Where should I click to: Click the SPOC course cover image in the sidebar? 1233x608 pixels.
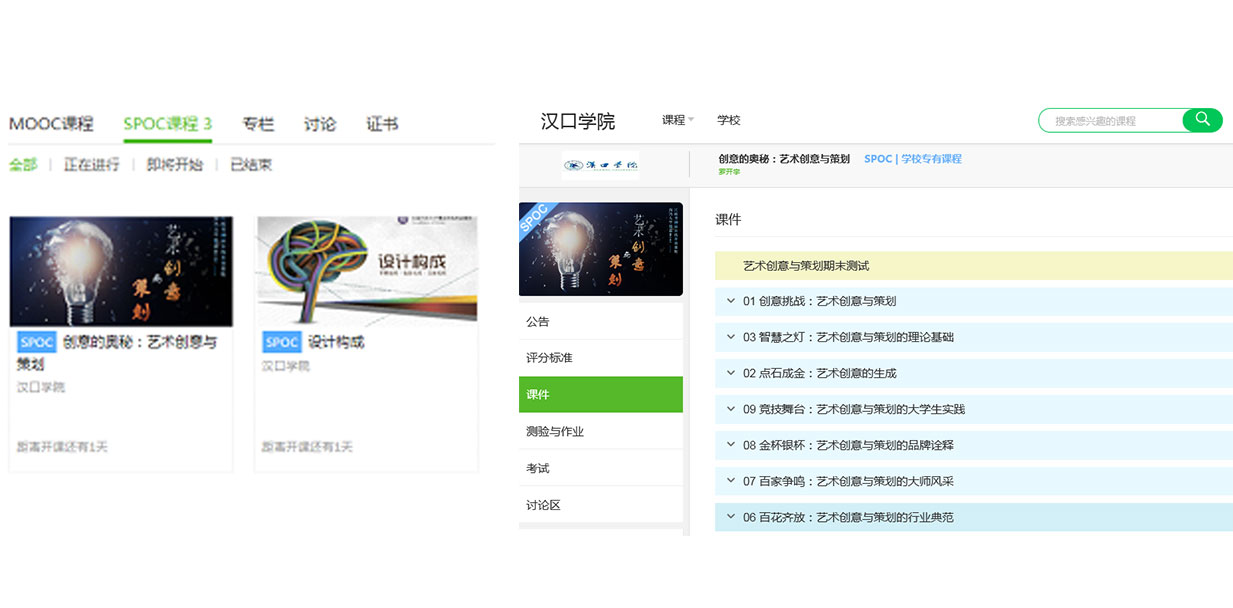601,249
